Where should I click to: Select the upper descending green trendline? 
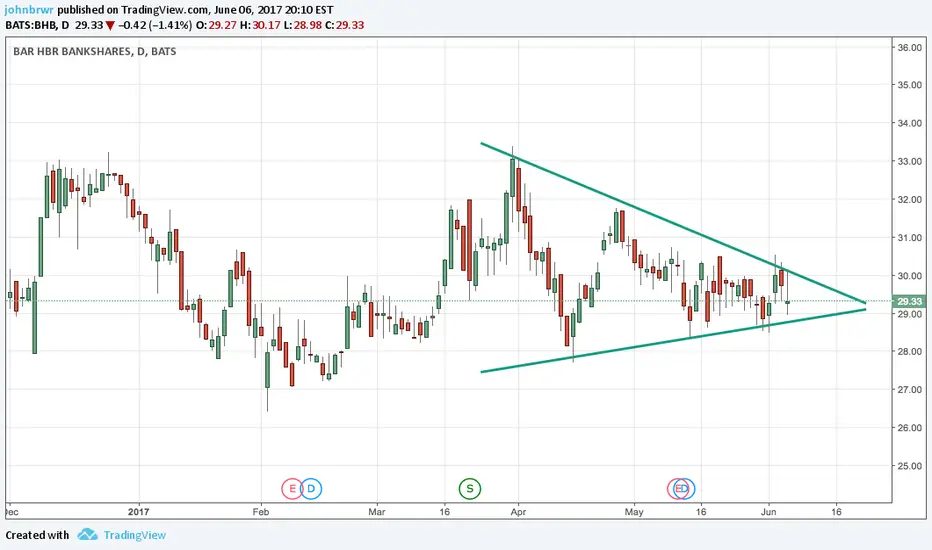[672, 223]
